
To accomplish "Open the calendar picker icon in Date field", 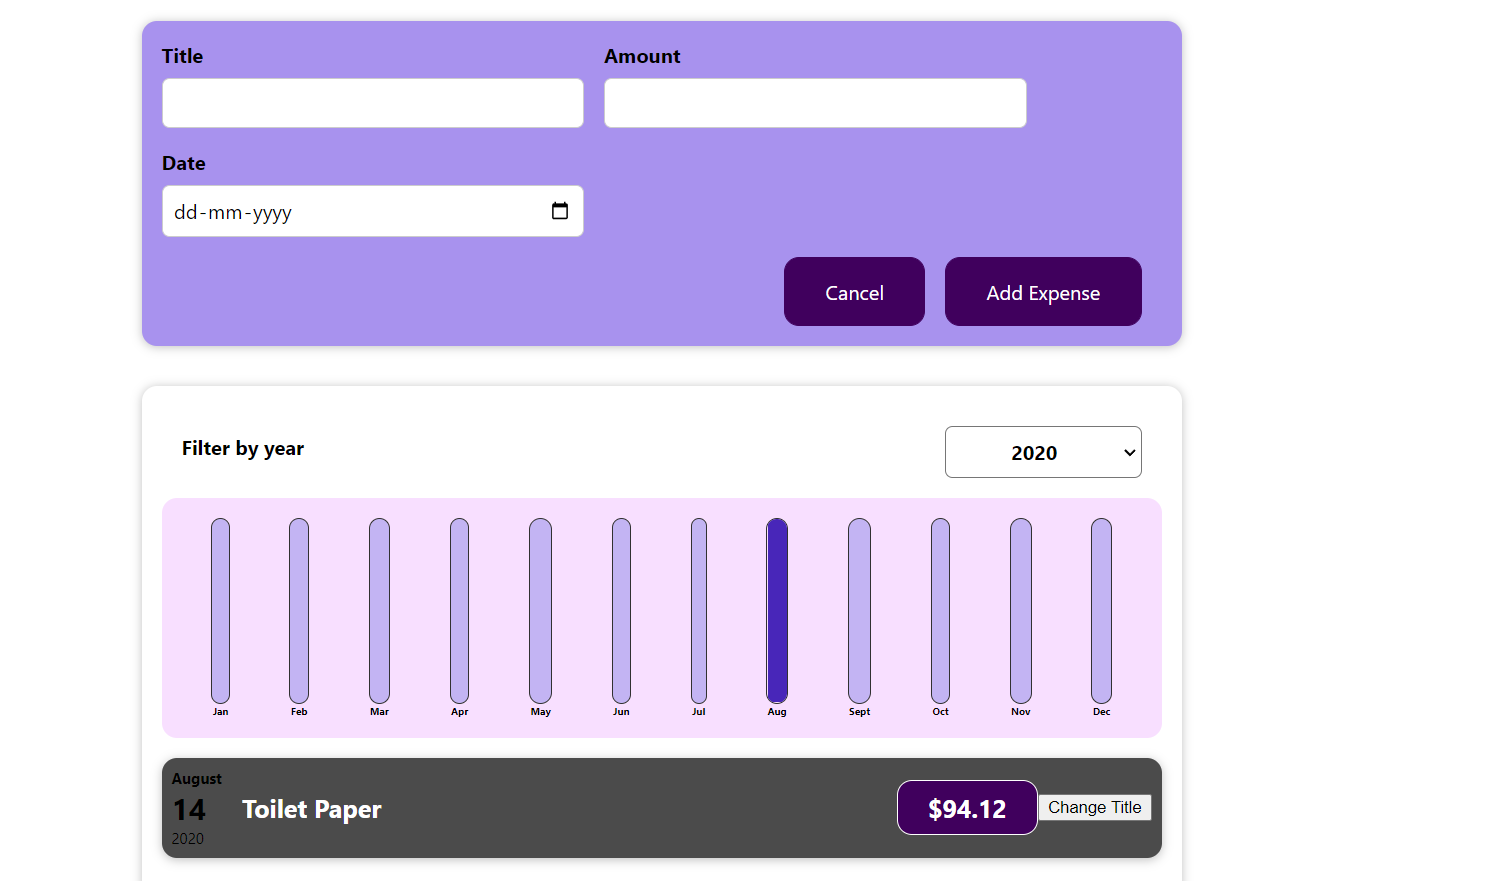I will pyautogui.click(x=560, y=211).
